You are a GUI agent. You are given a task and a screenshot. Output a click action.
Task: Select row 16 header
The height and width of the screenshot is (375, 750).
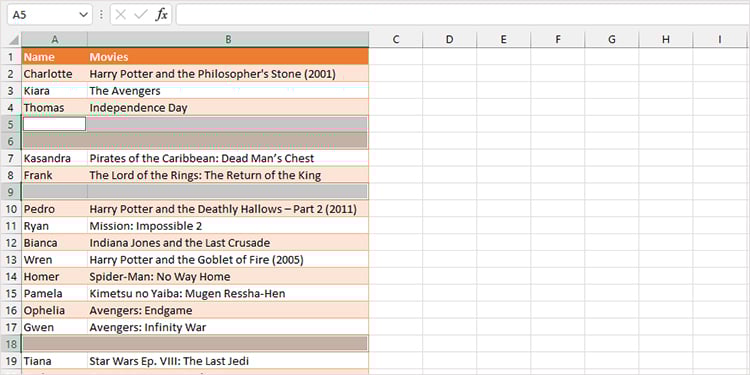click(x=11, y=310)
